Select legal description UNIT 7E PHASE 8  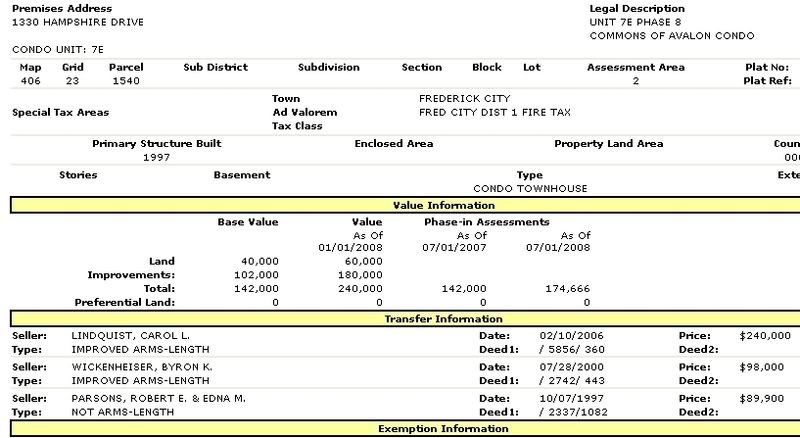635,22
